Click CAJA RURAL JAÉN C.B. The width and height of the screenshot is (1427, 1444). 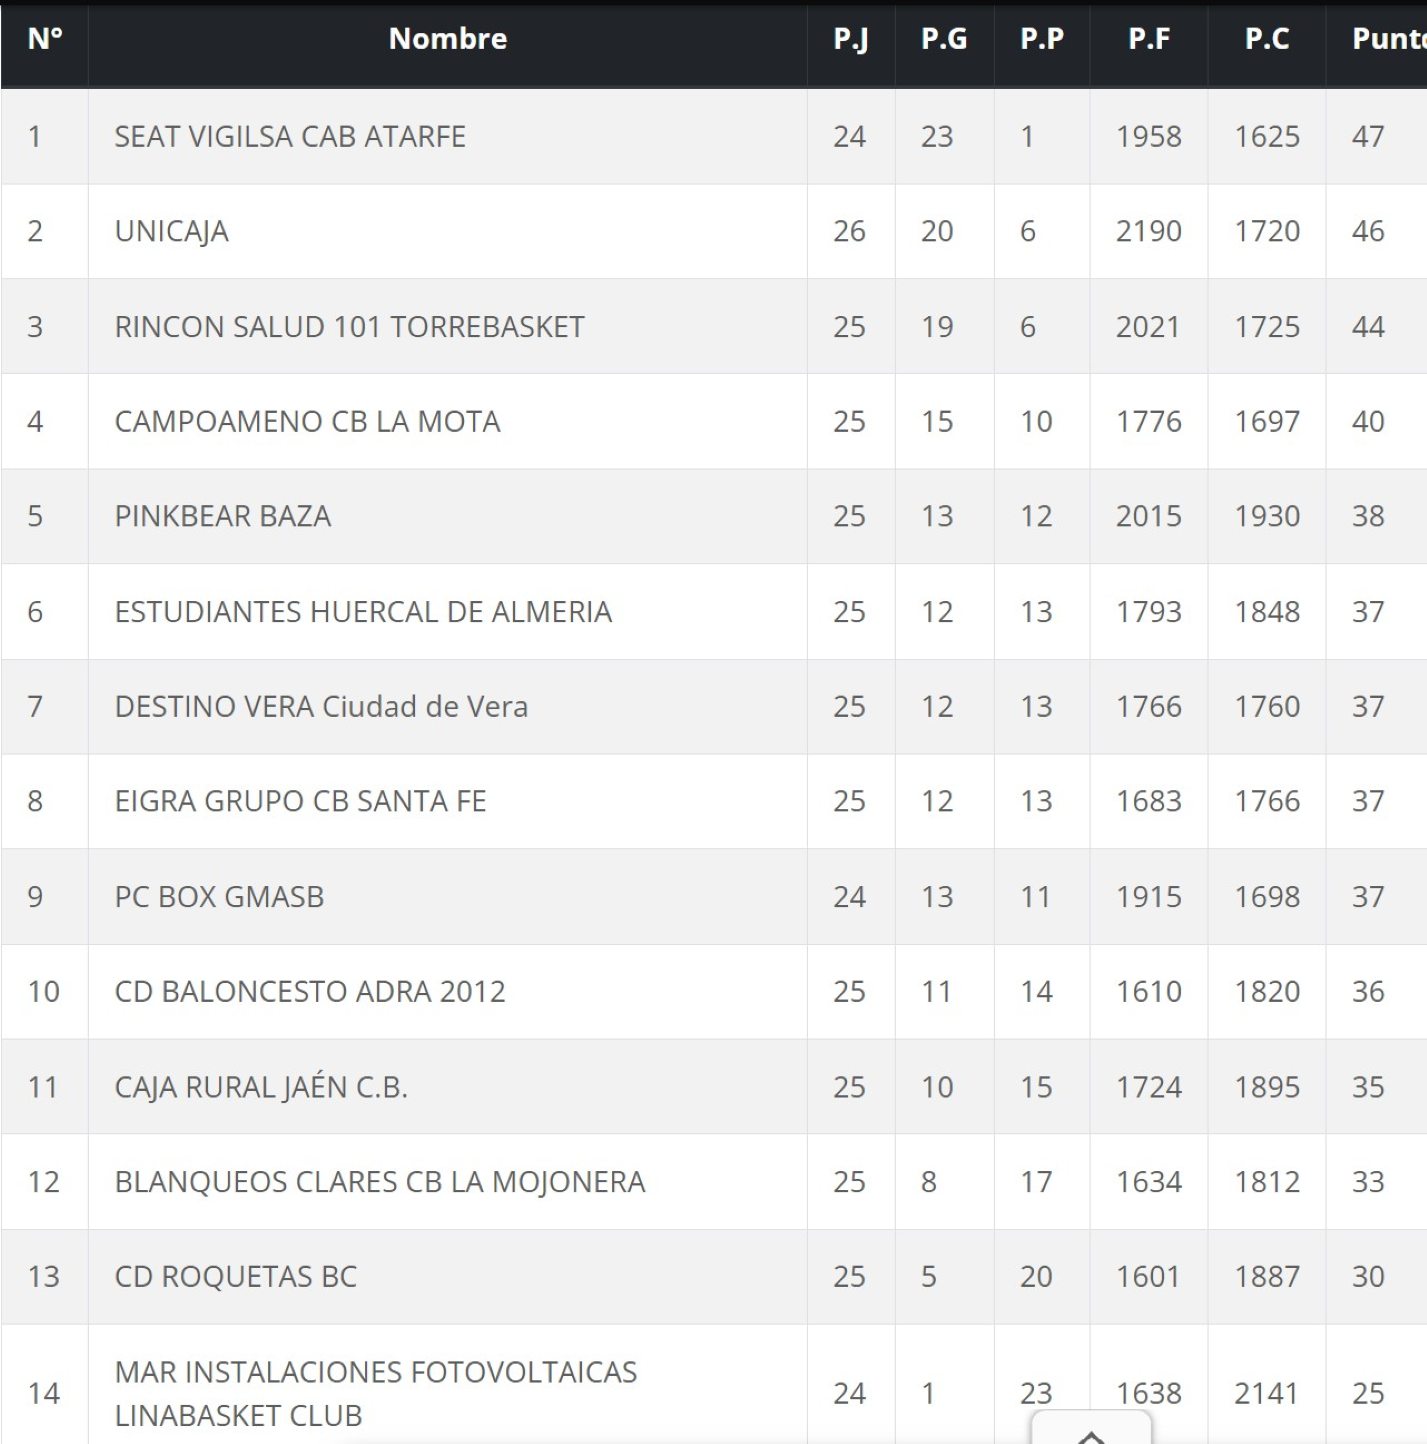click(261, 1087)
